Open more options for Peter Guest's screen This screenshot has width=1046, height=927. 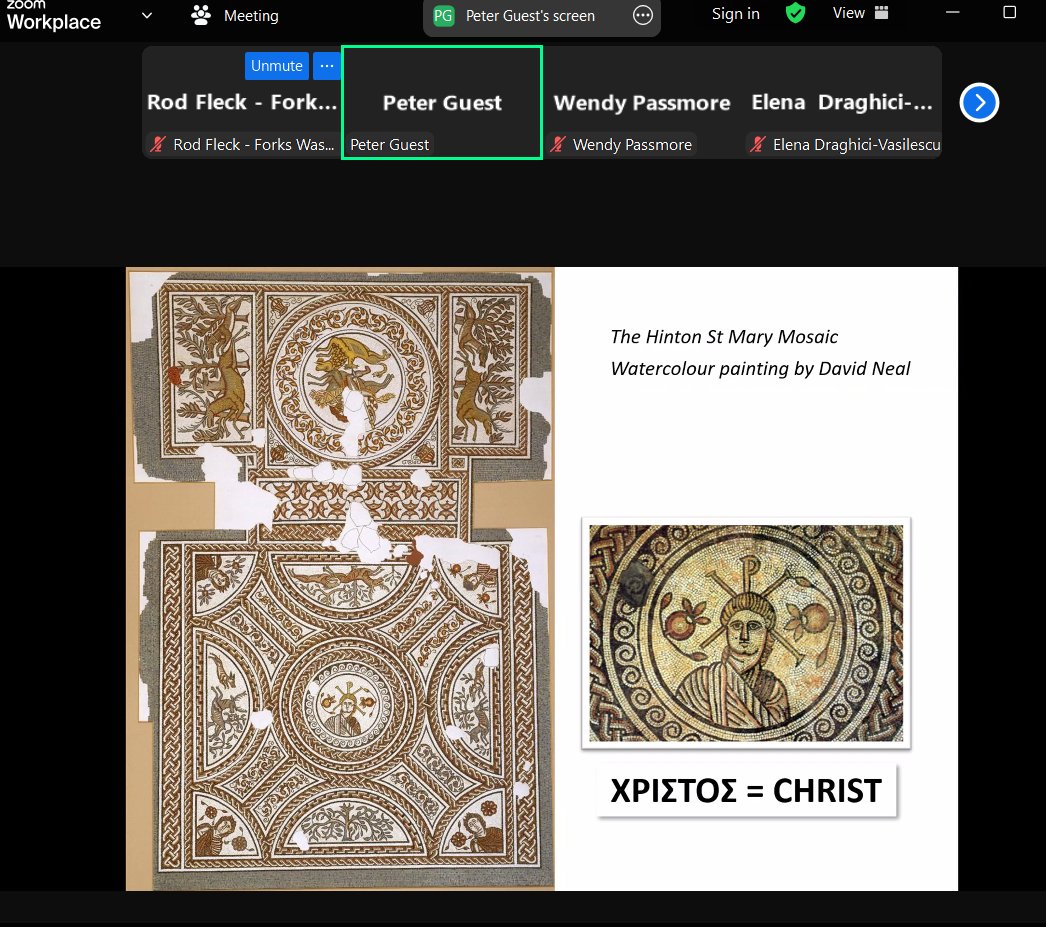click(x=642, y=15)
